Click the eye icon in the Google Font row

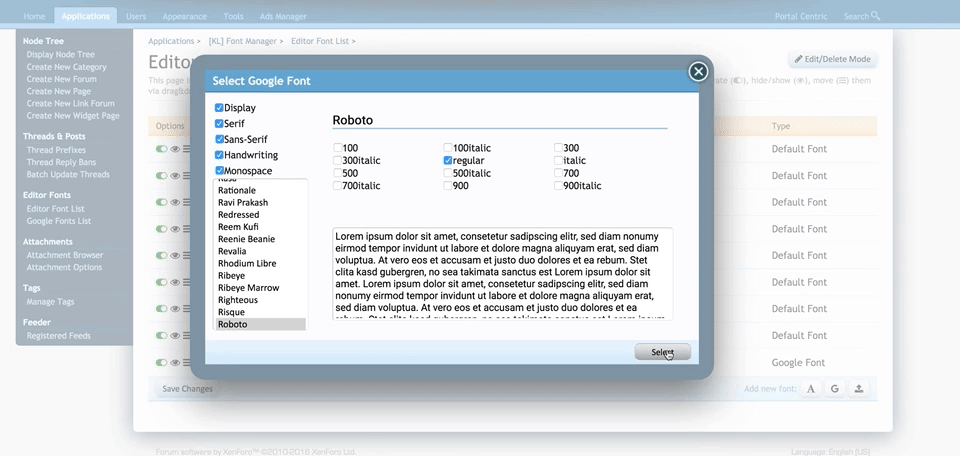point(174,362)
